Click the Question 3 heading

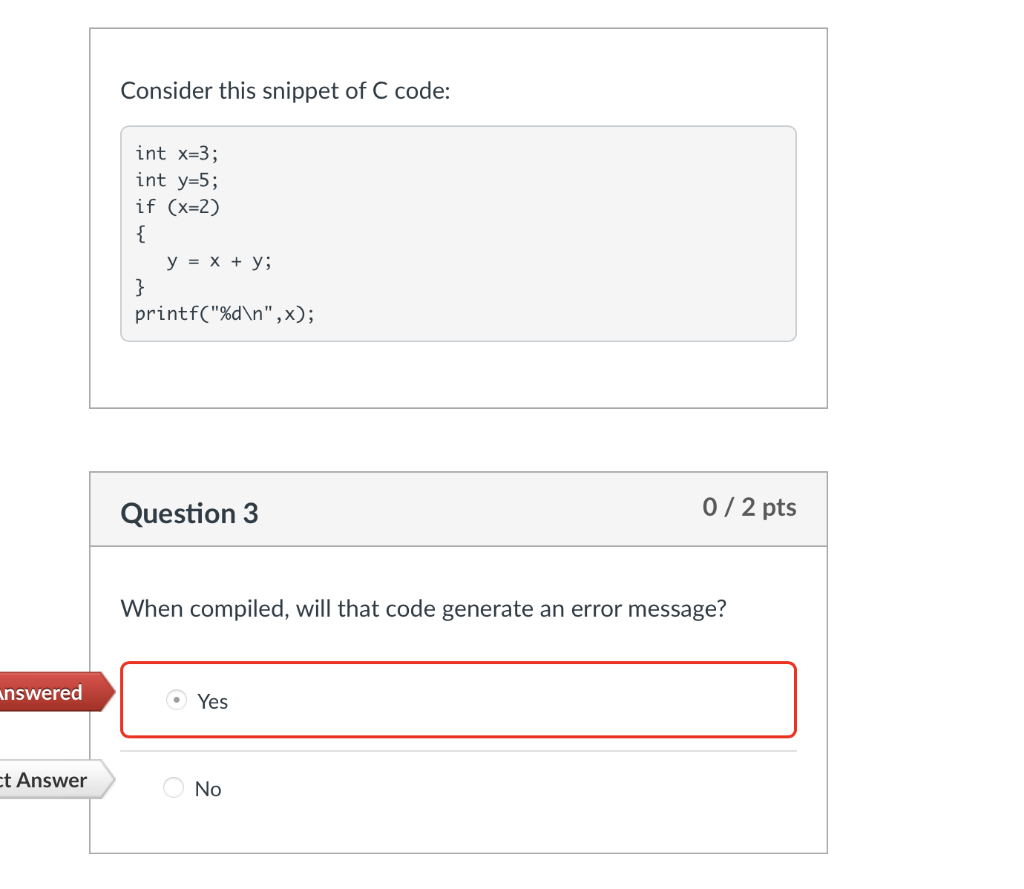189,513
